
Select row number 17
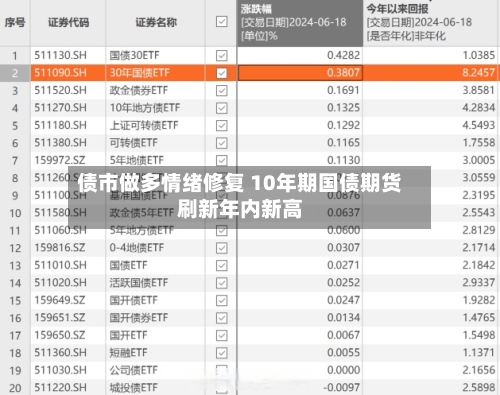click(x=15, y=336)
